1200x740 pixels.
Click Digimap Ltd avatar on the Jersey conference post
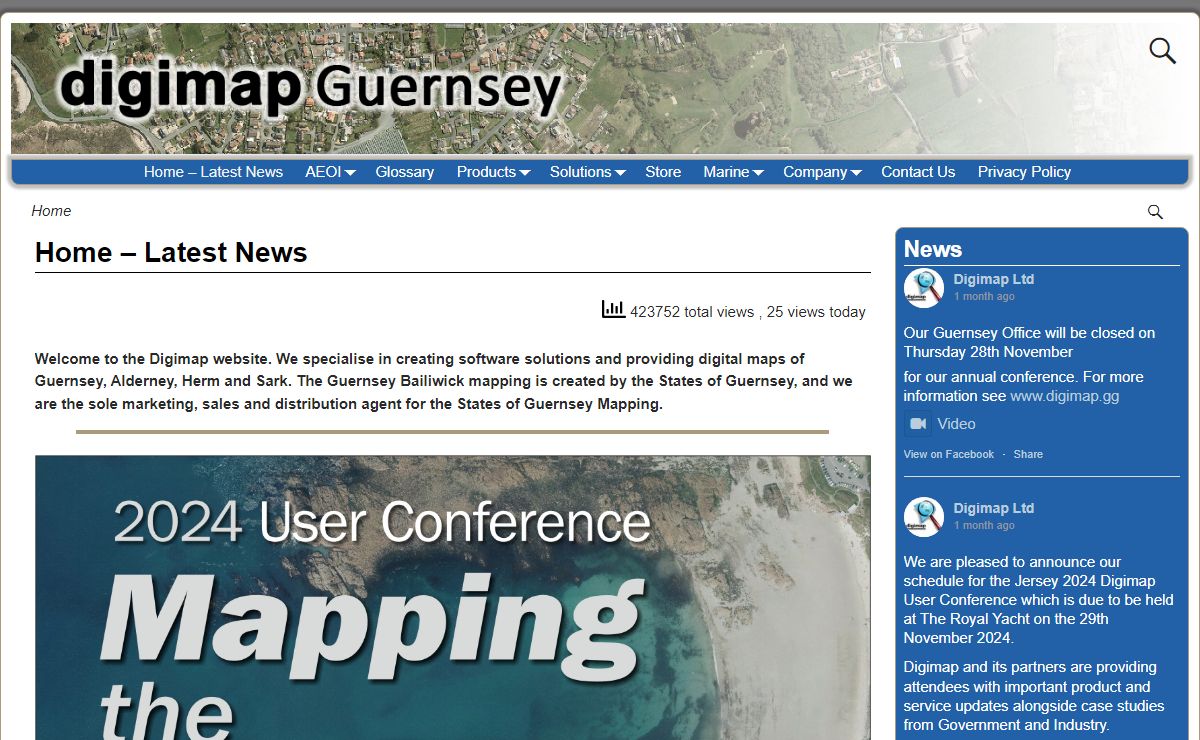click(x=924, y=517)
